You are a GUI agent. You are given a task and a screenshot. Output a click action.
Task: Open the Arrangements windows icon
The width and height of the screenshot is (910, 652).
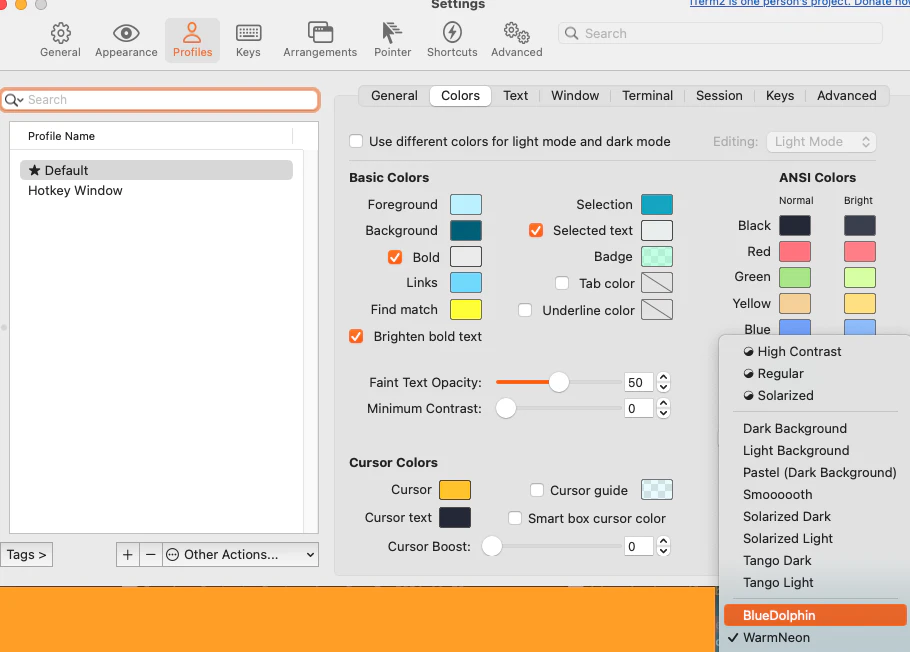coord(320,40)
